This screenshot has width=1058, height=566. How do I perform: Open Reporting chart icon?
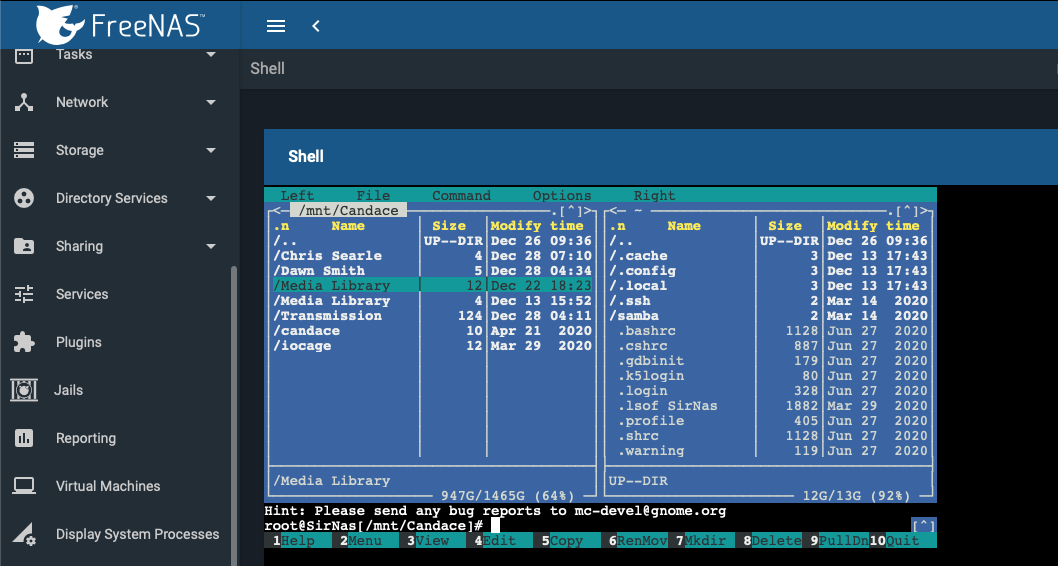pos(24,438)
